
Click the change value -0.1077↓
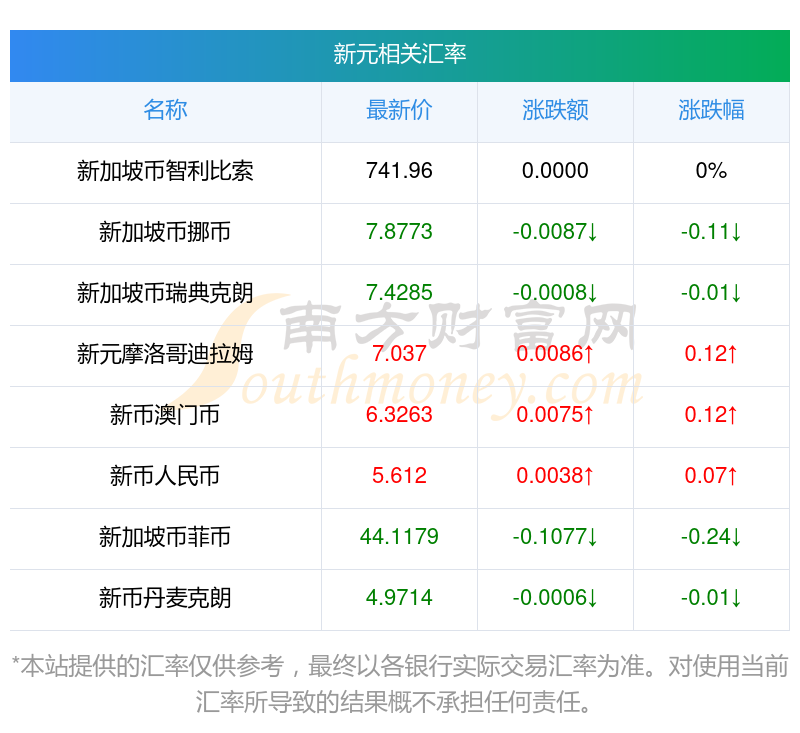coord(555,537)
